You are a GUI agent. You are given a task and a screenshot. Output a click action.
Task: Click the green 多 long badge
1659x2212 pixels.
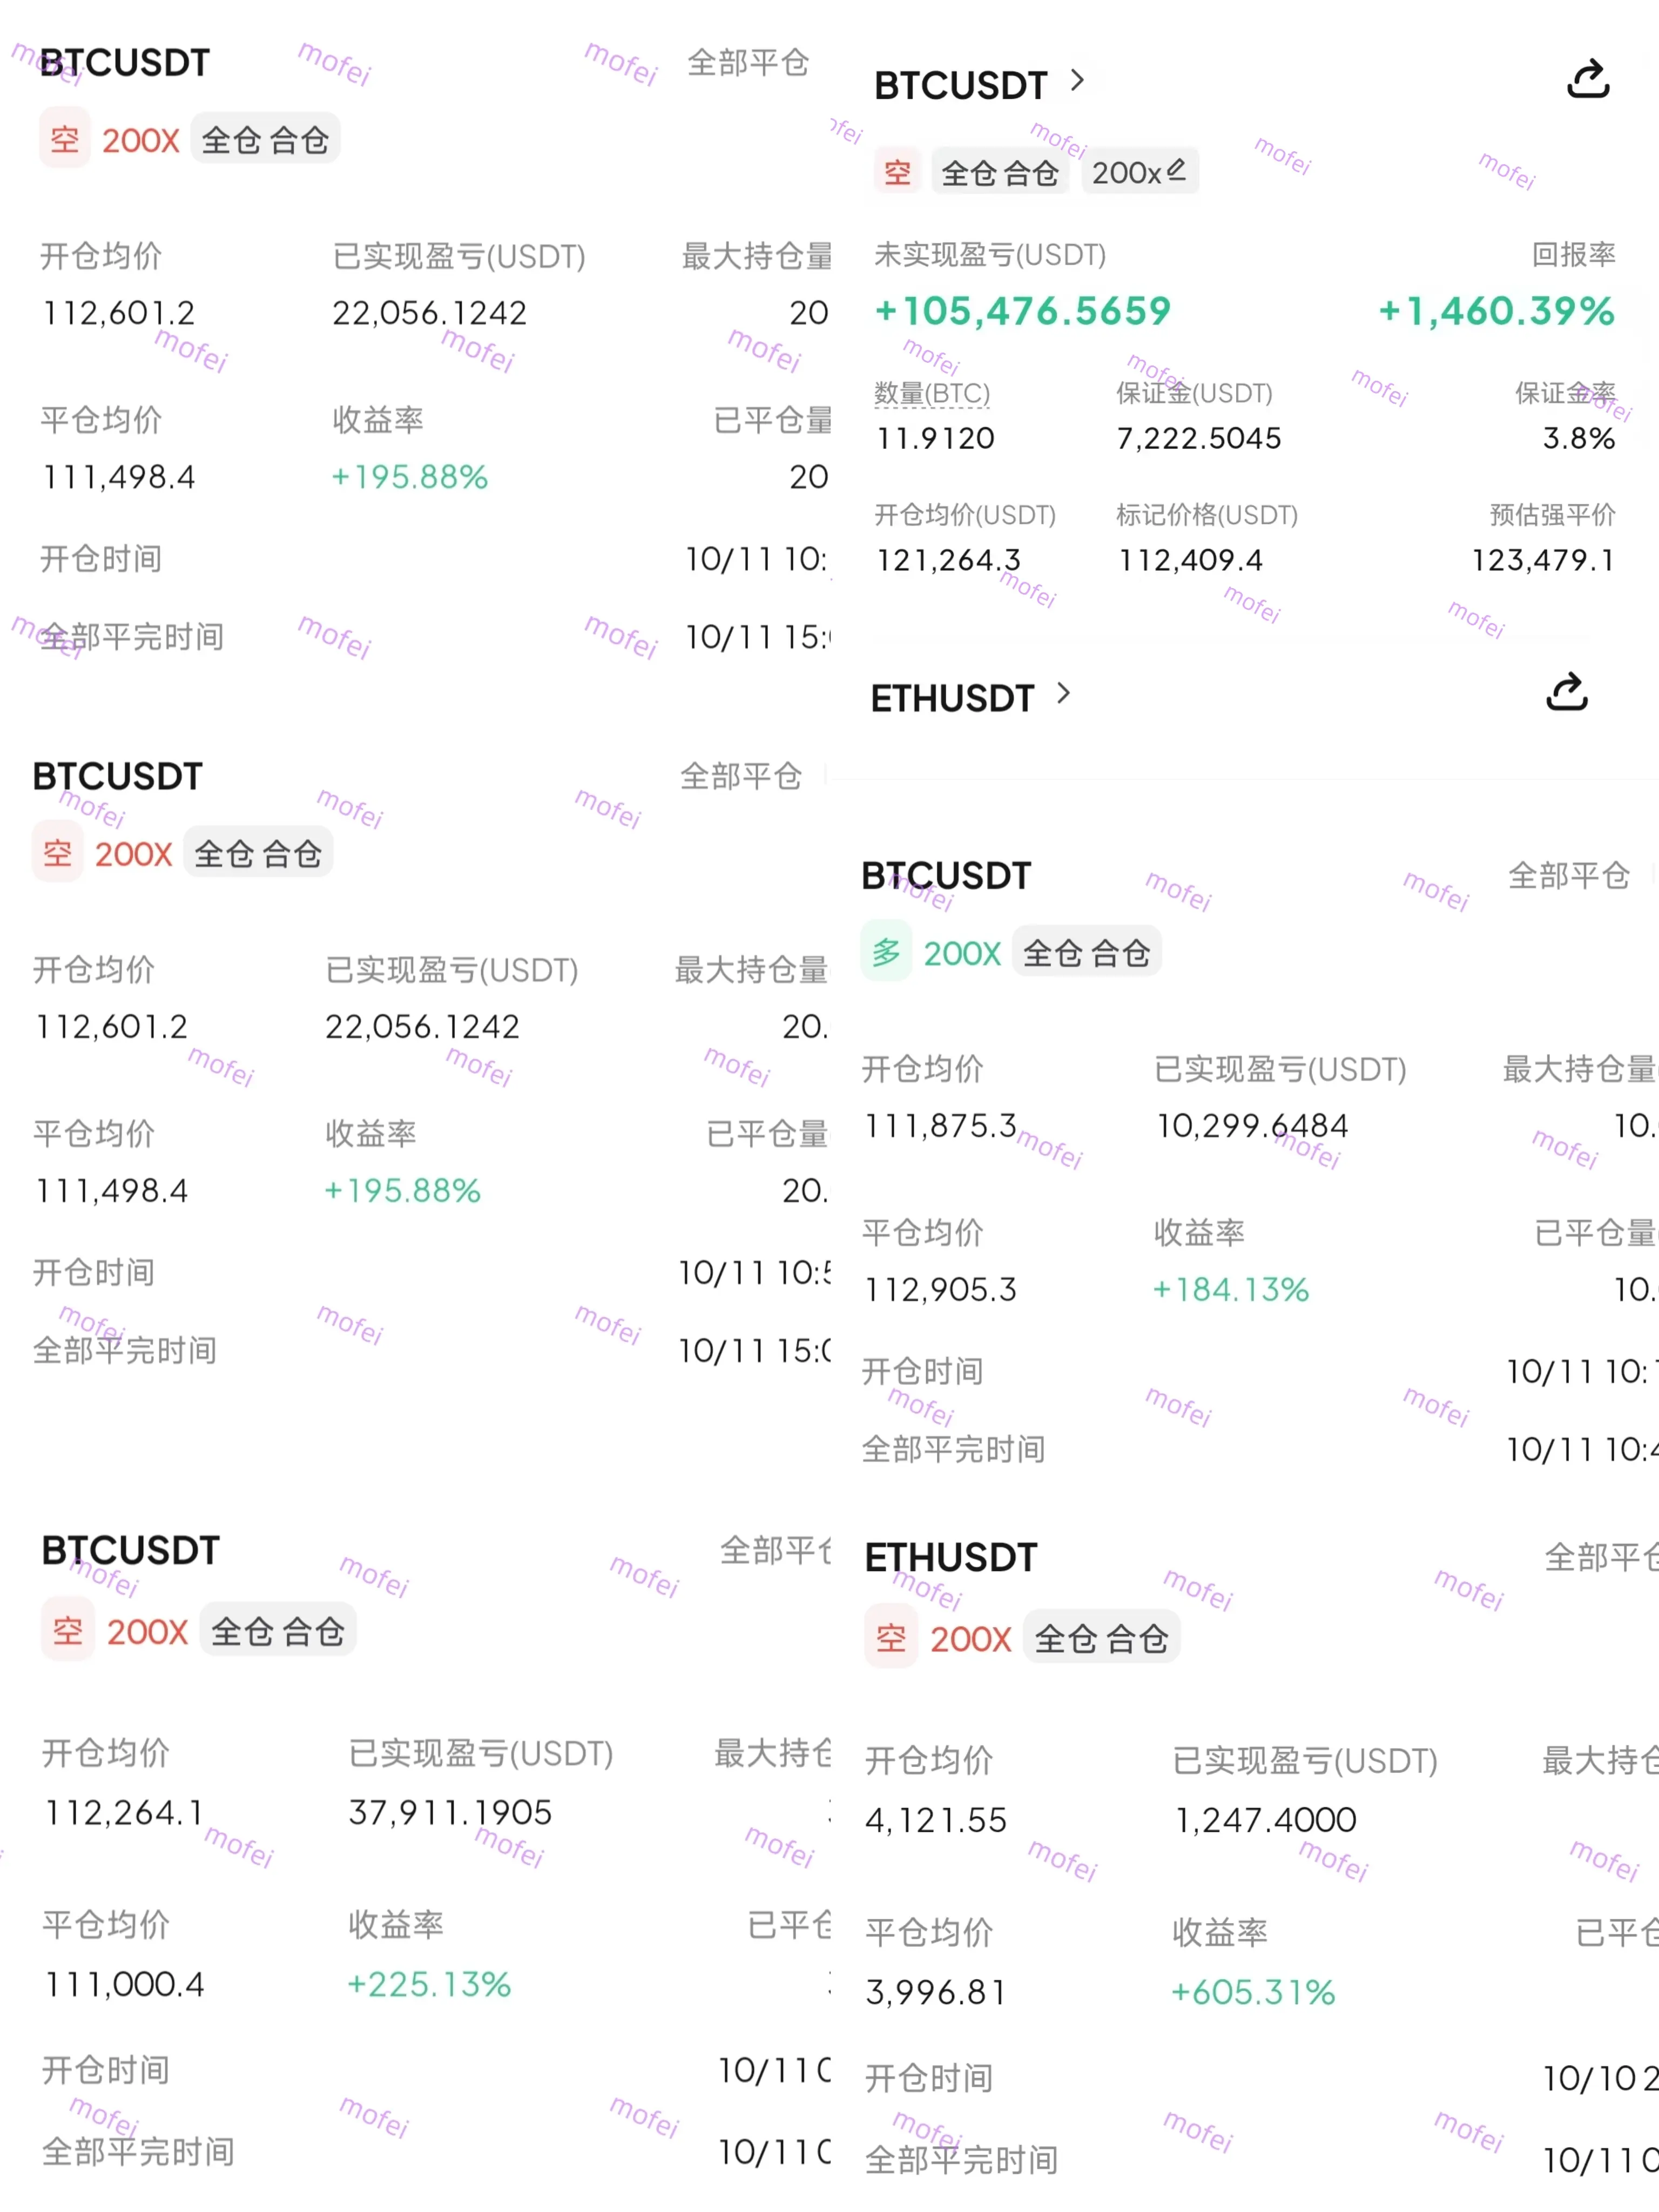(886, 953)
